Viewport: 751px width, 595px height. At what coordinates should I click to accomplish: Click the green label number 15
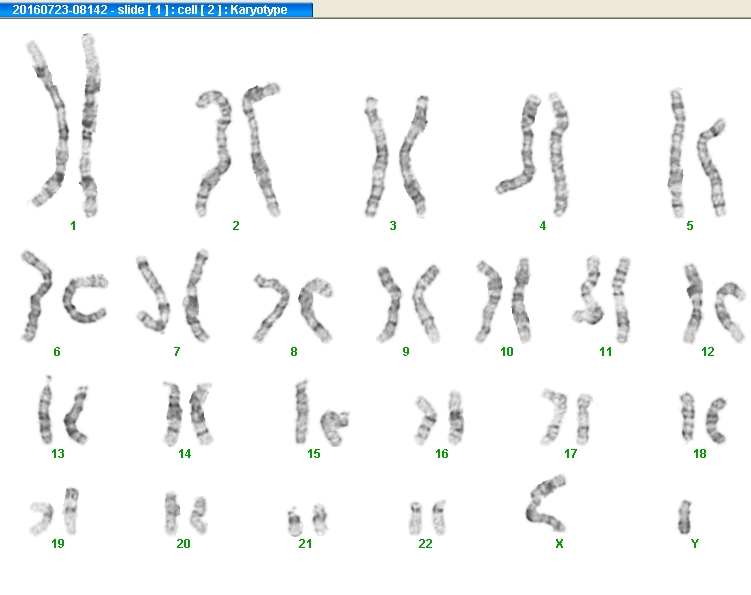tap(314, 453)
